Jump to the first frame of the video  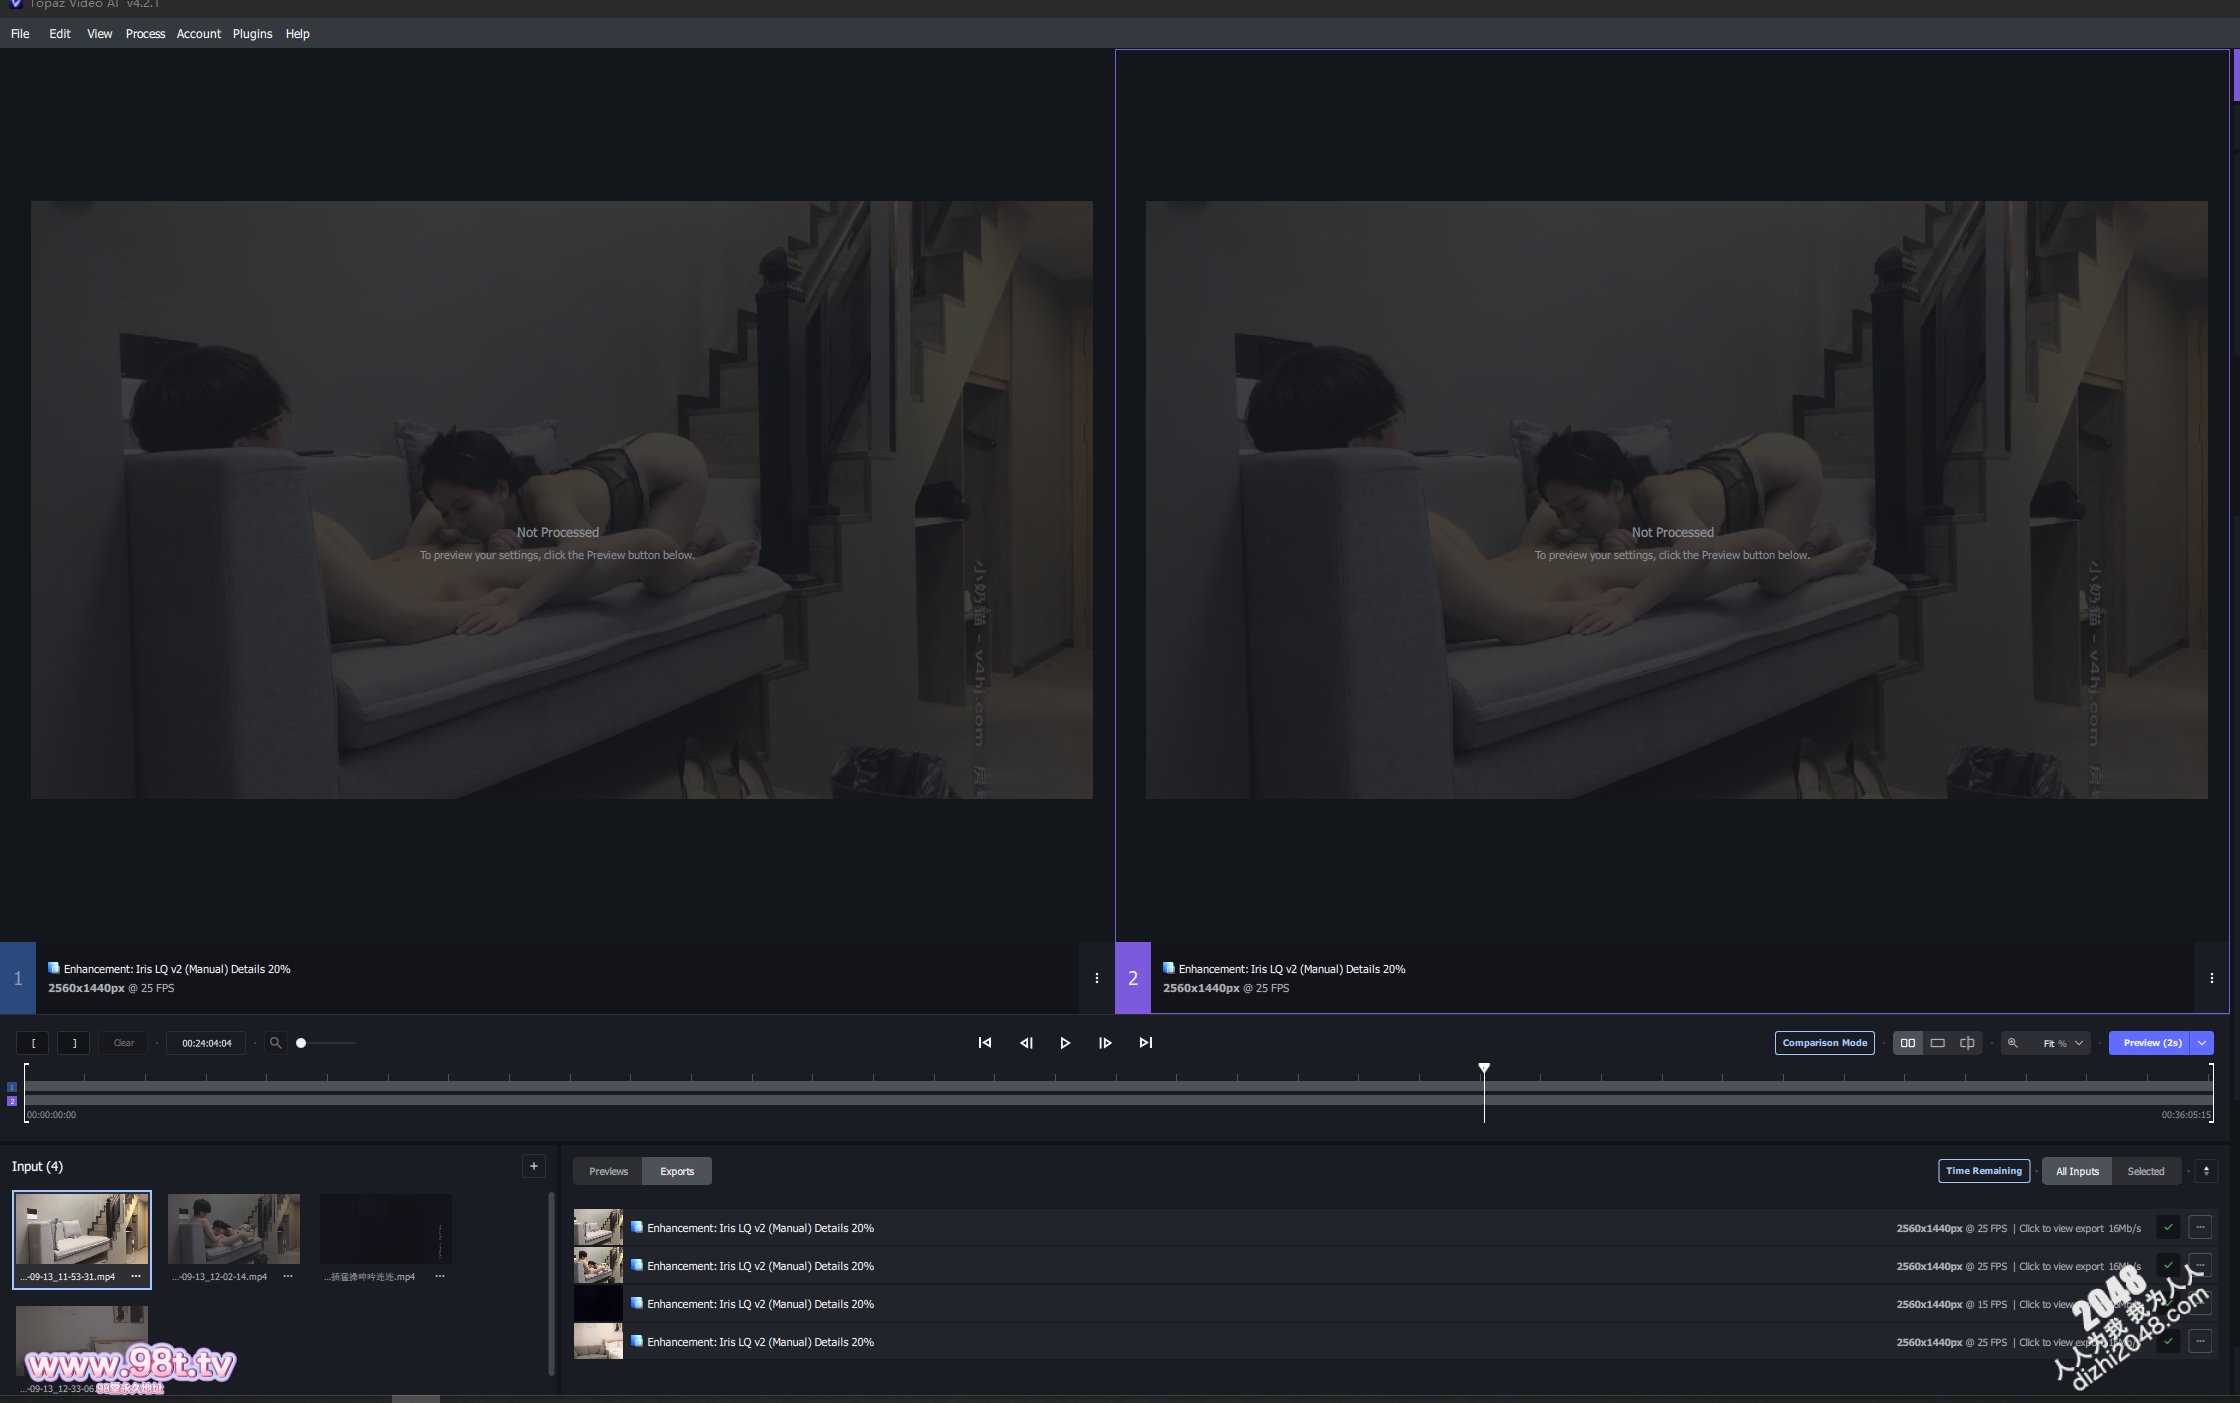pos(985,1043)
